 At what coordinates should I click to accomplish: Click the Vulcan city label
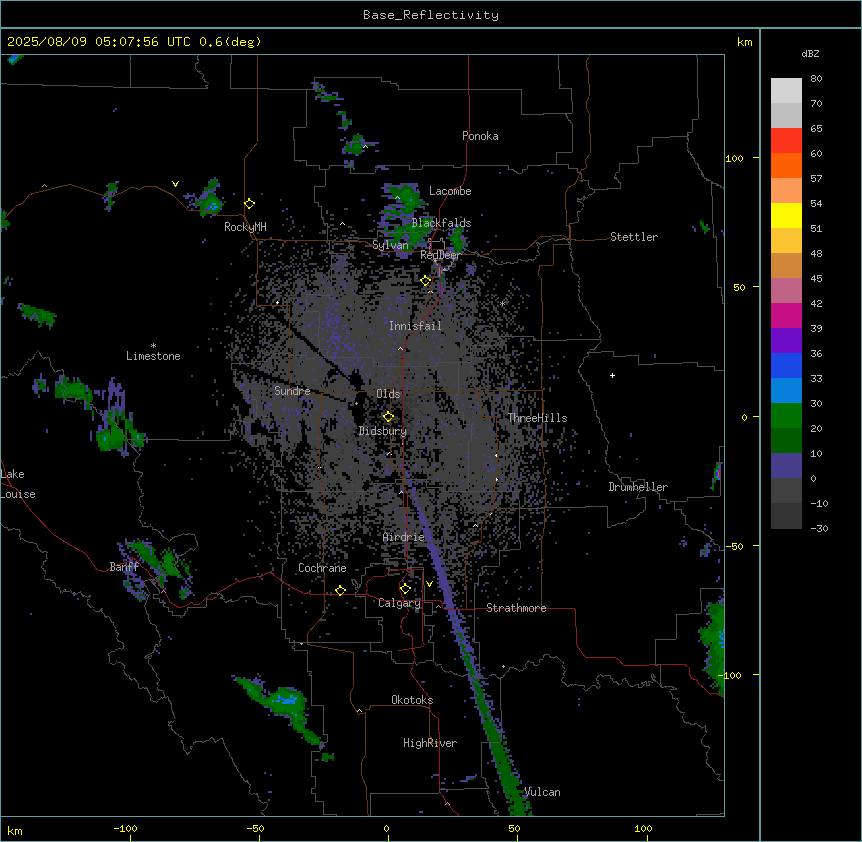pyautogui.click(x=542, y=792)
